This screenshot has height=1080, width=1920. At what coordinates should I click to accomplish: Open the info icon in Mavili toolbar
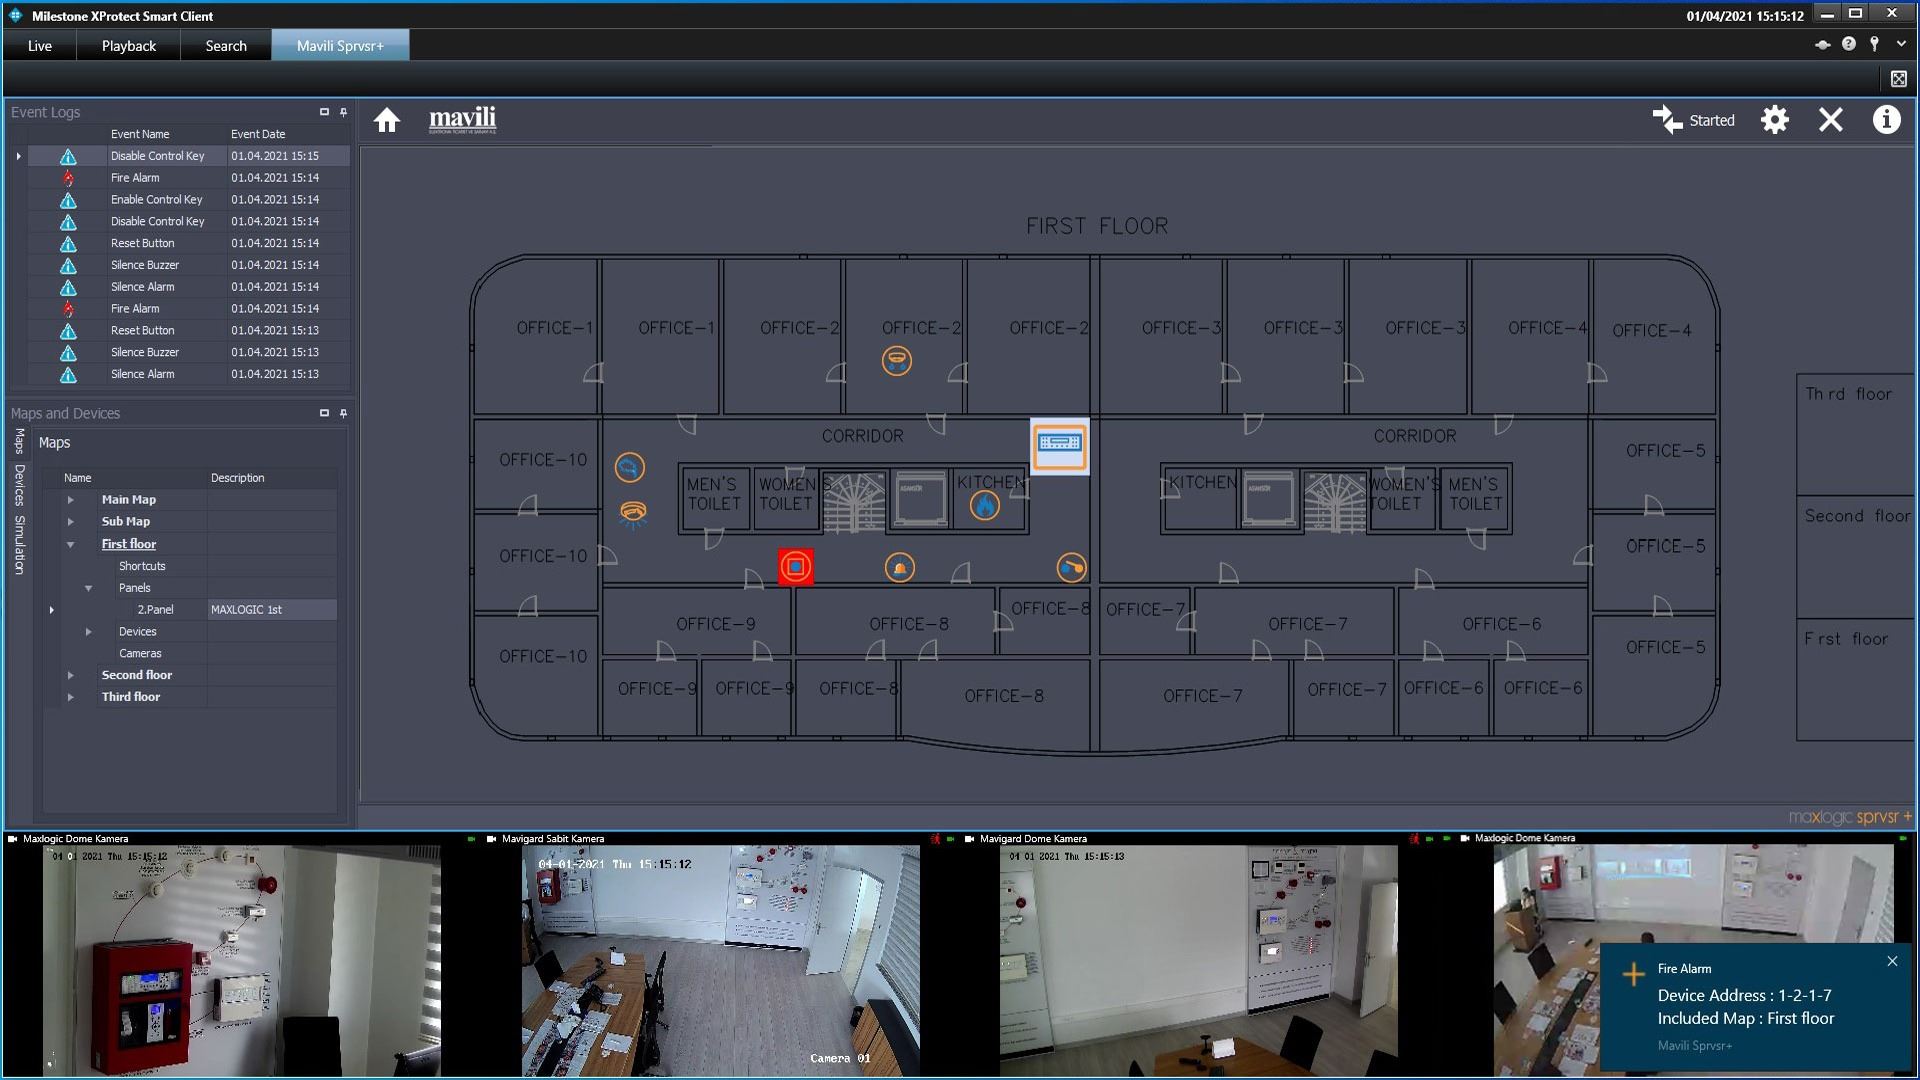1887,120
